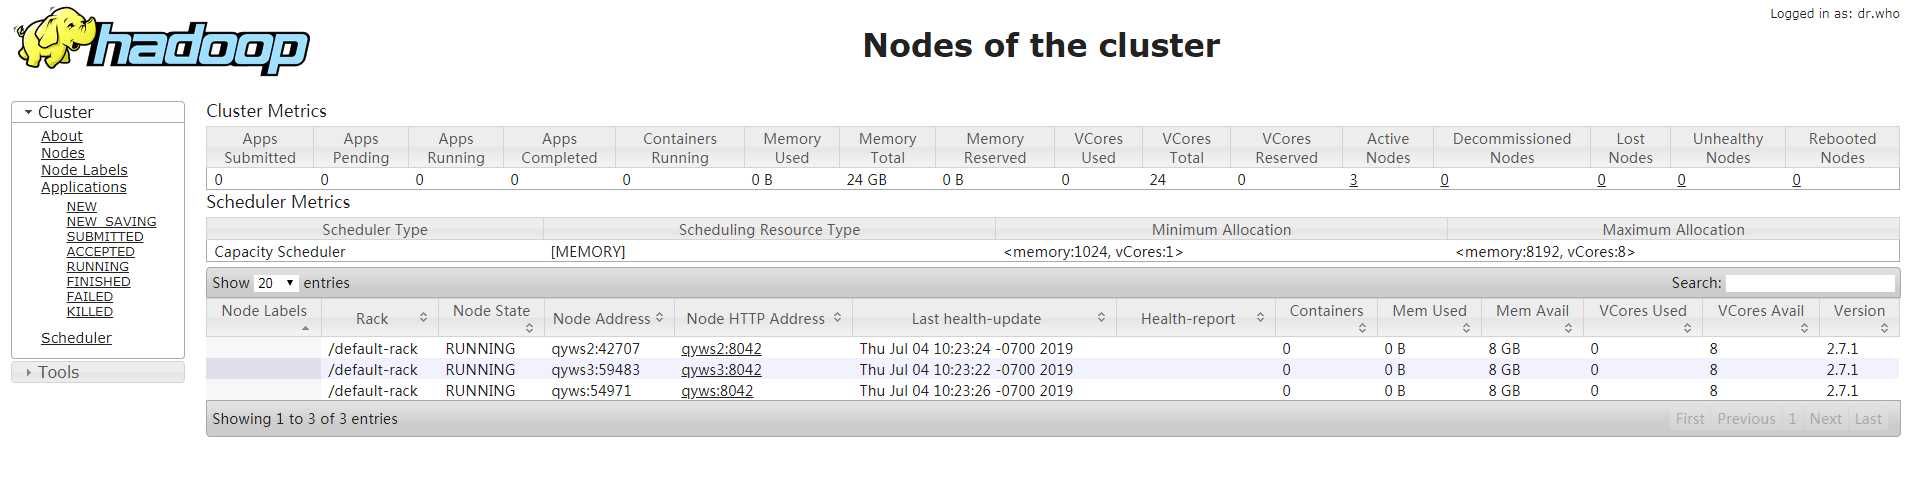Sort table by VCores Avail column

click(1760, 317)
